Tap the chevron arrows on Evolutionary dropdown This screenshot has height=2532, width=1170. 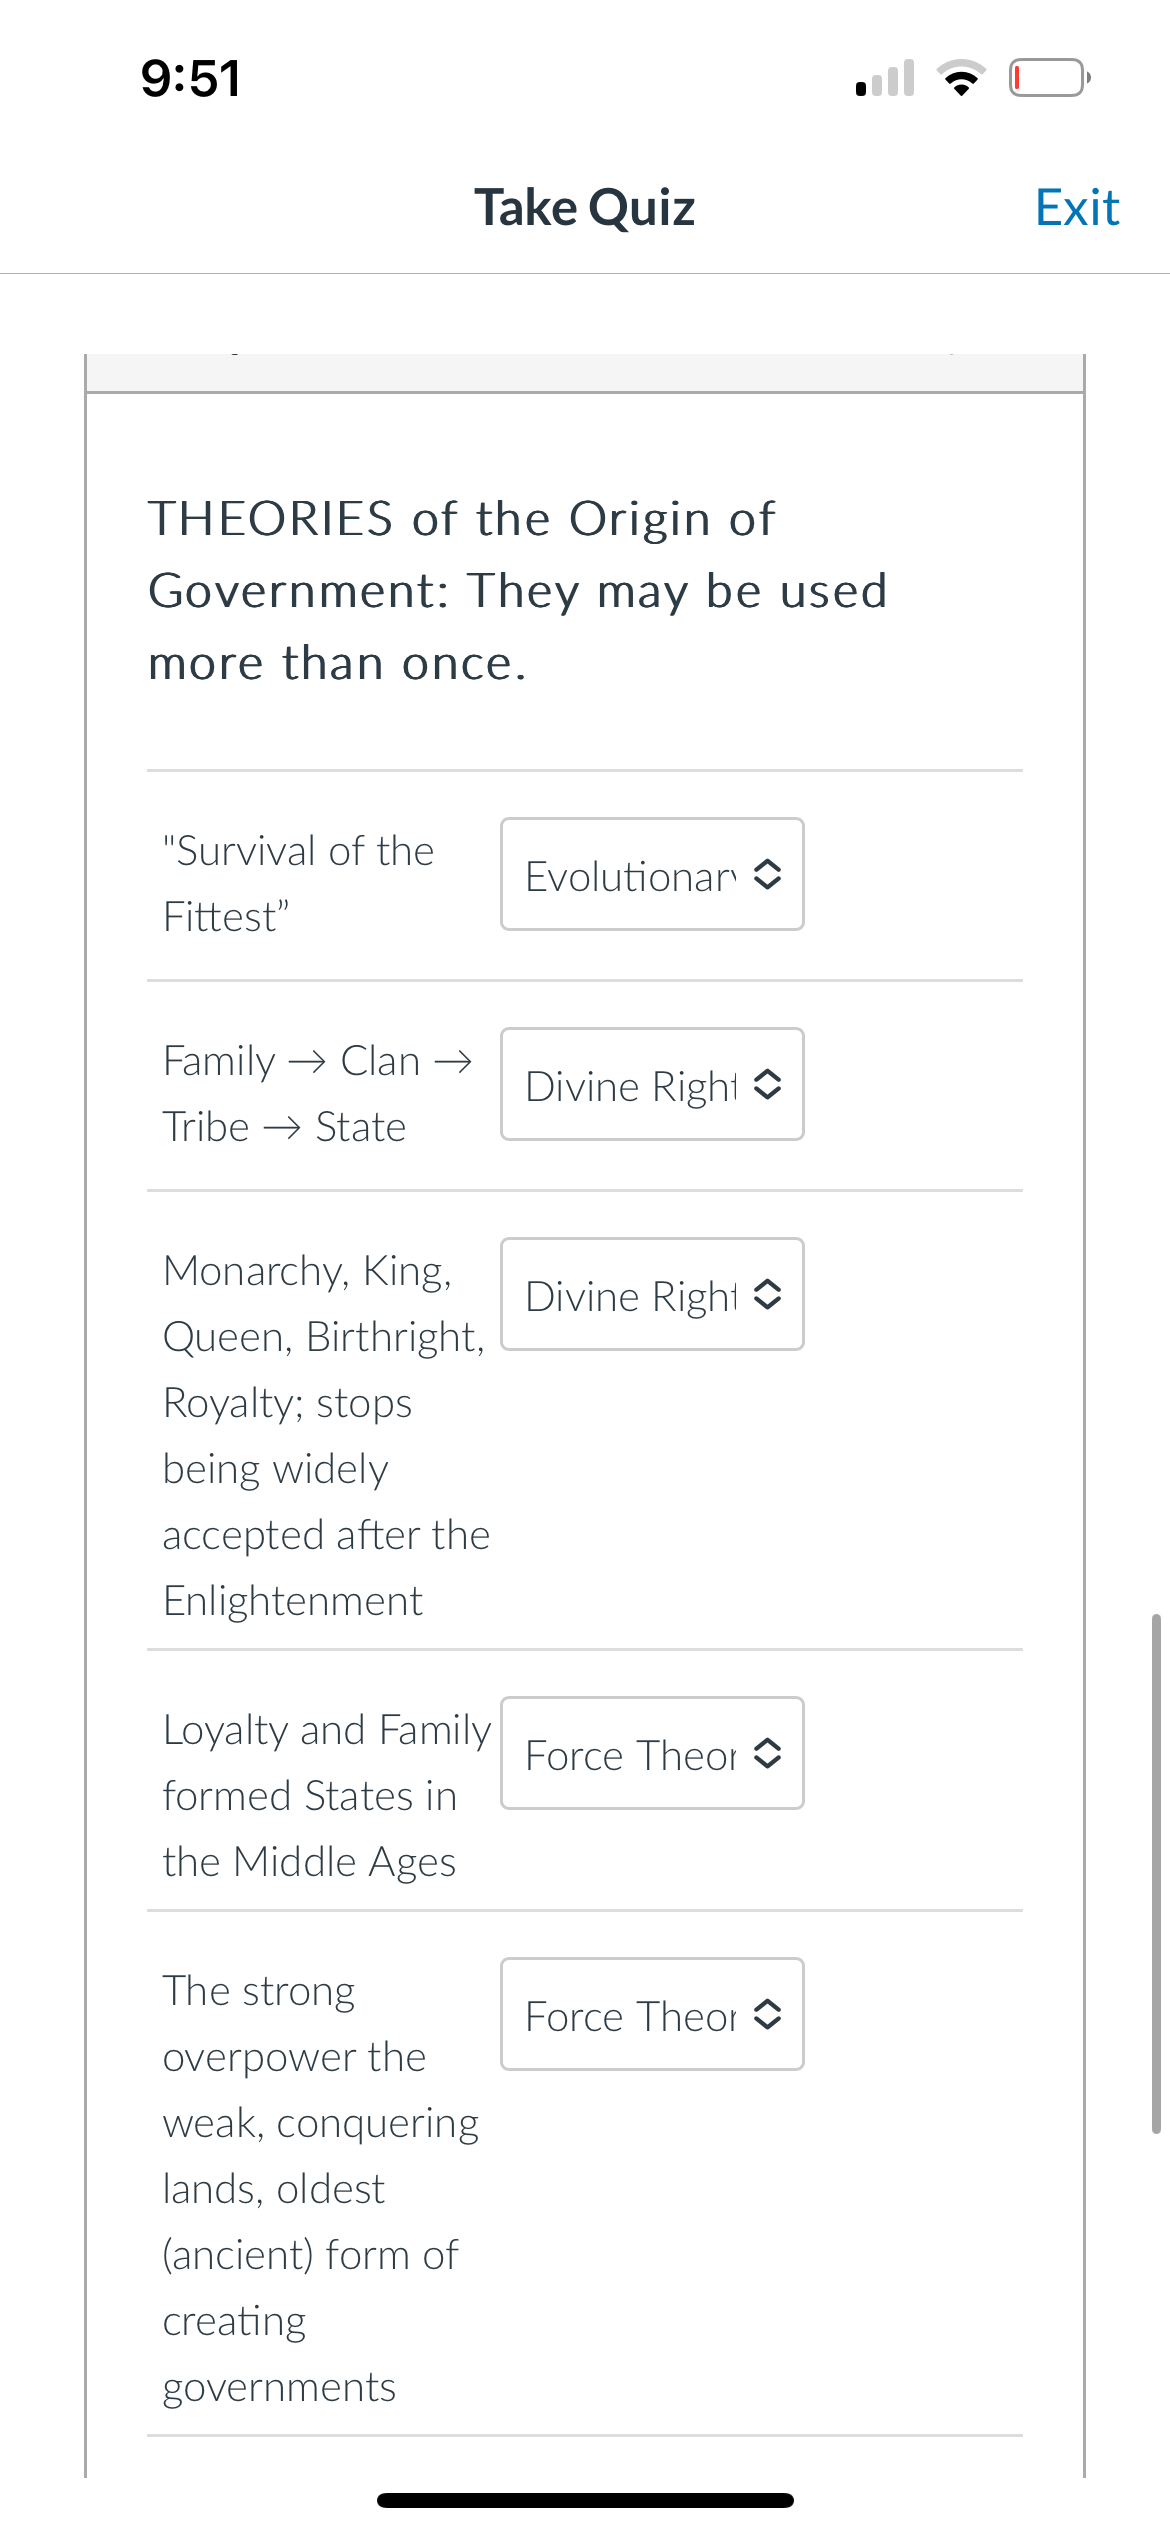(x=767, y=874)
